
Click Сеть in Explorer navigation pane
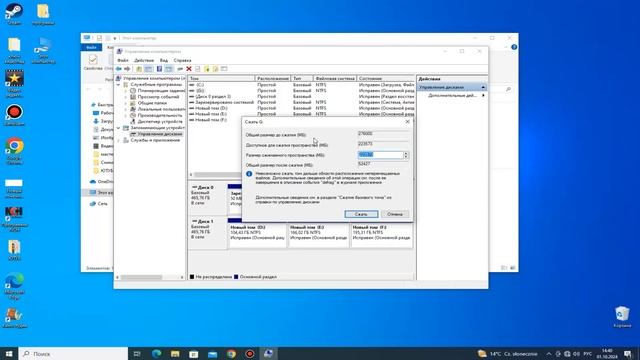(x=102, y=203)
